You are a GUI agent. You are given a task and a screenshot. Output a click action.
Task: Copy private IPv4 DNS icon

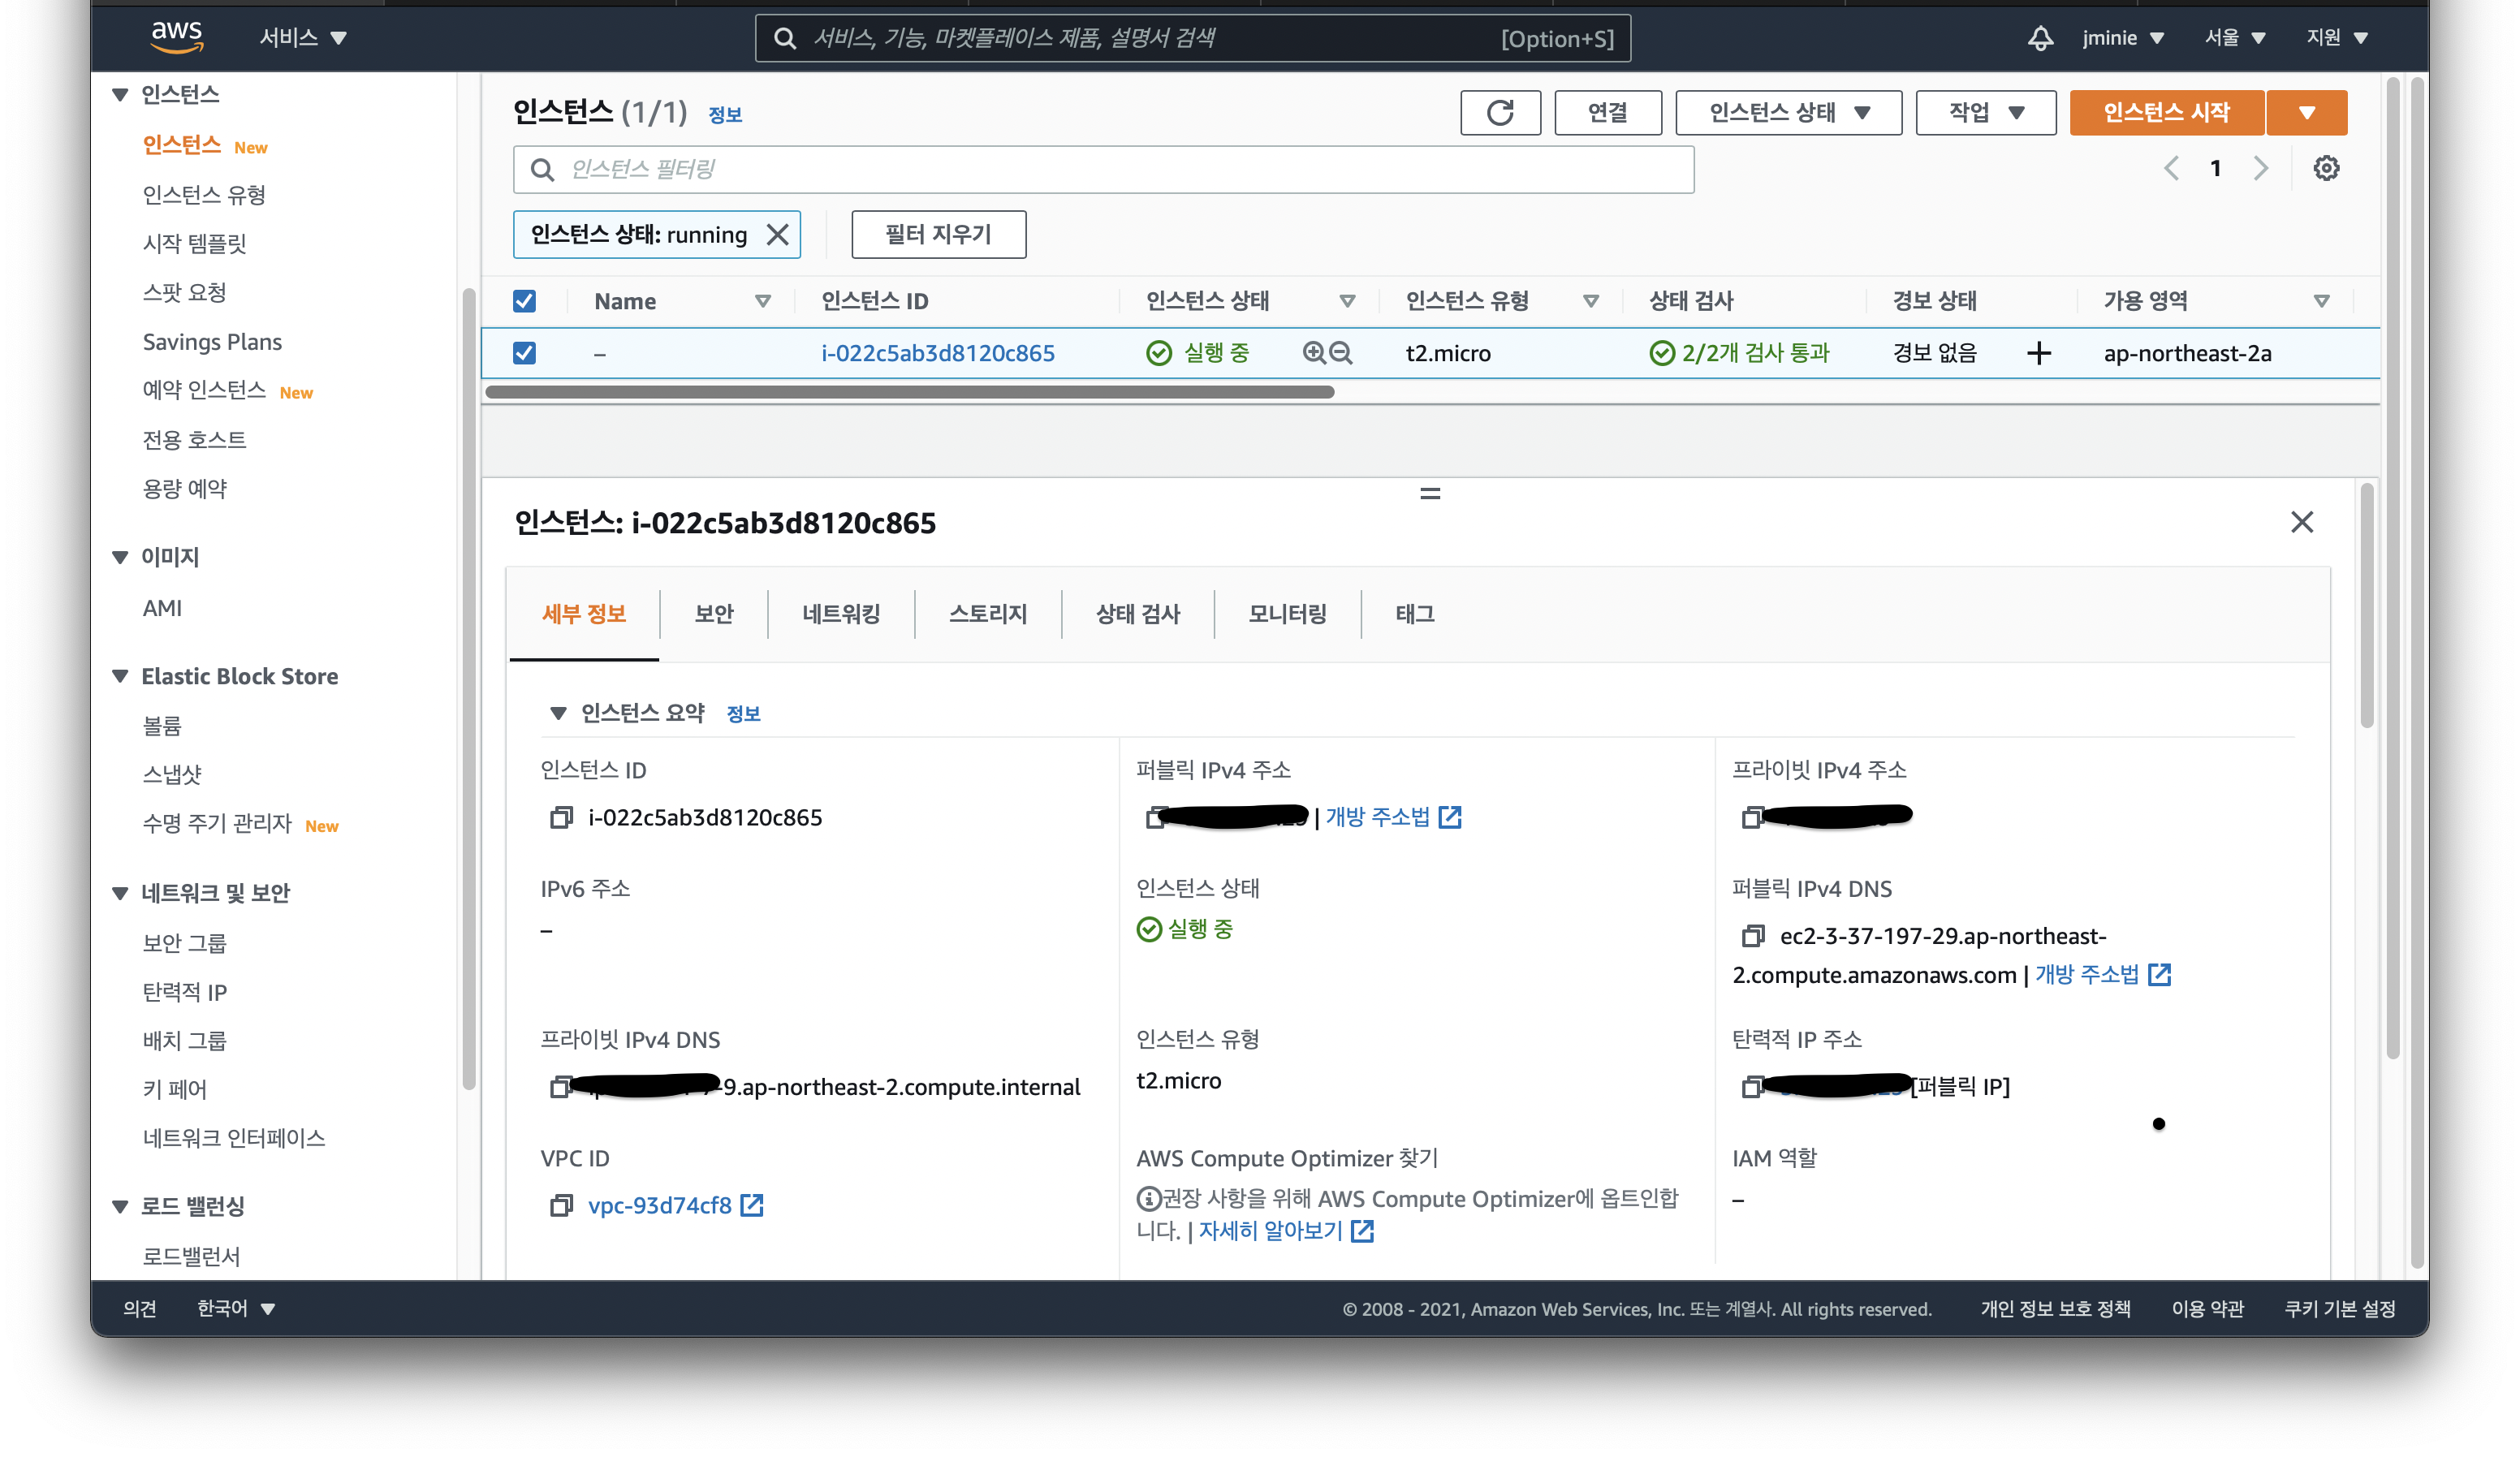pos(561,1087)
